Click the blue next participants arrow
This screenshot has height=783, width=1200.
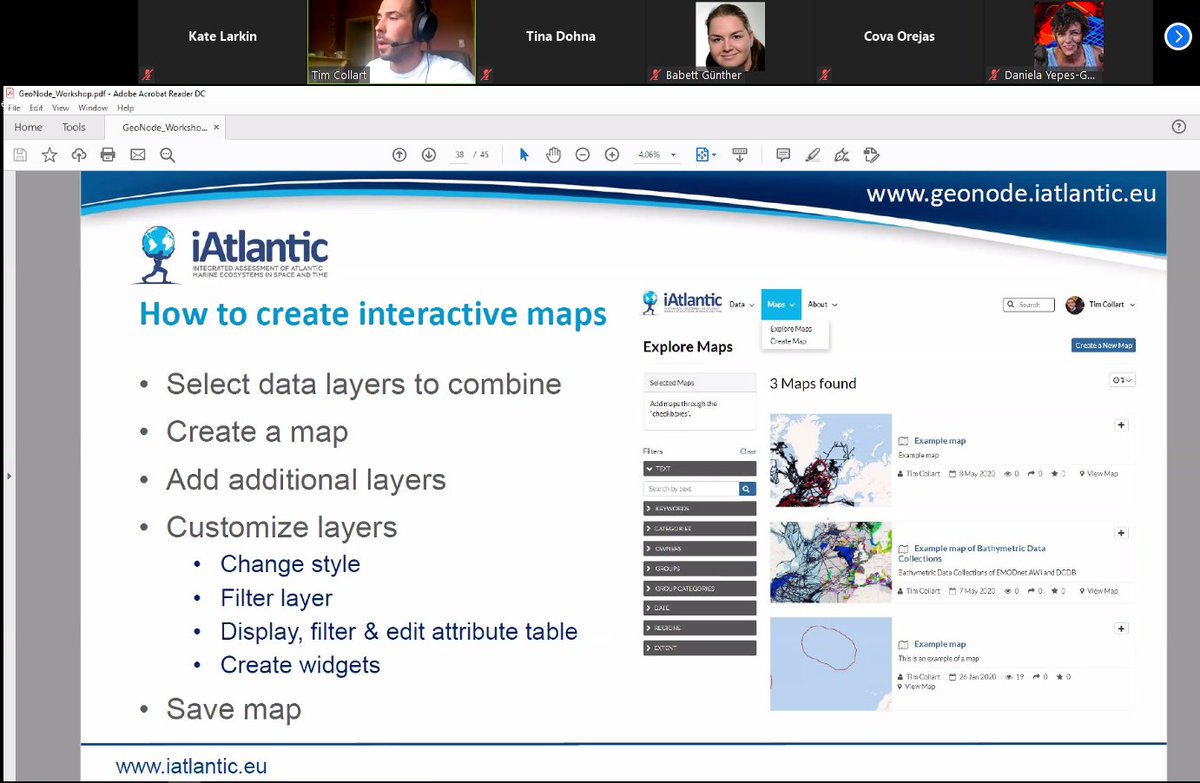(x=1177, y=36)
